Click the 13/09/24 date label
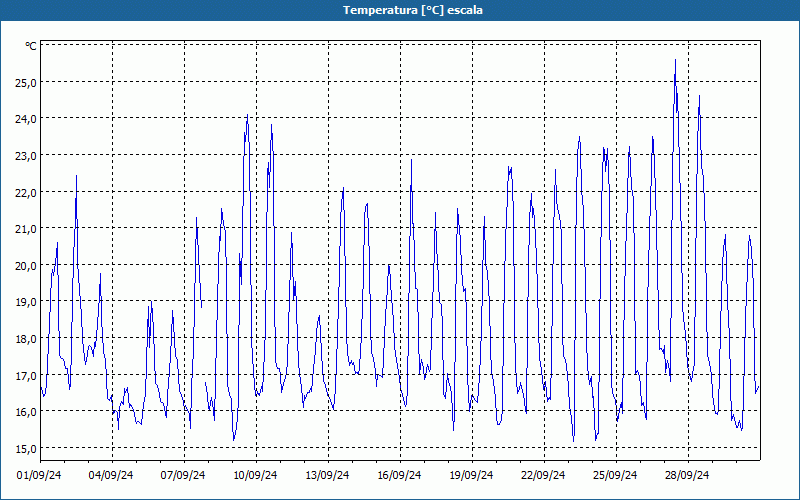Screen dimensions: 800x500 click(327, 475)
